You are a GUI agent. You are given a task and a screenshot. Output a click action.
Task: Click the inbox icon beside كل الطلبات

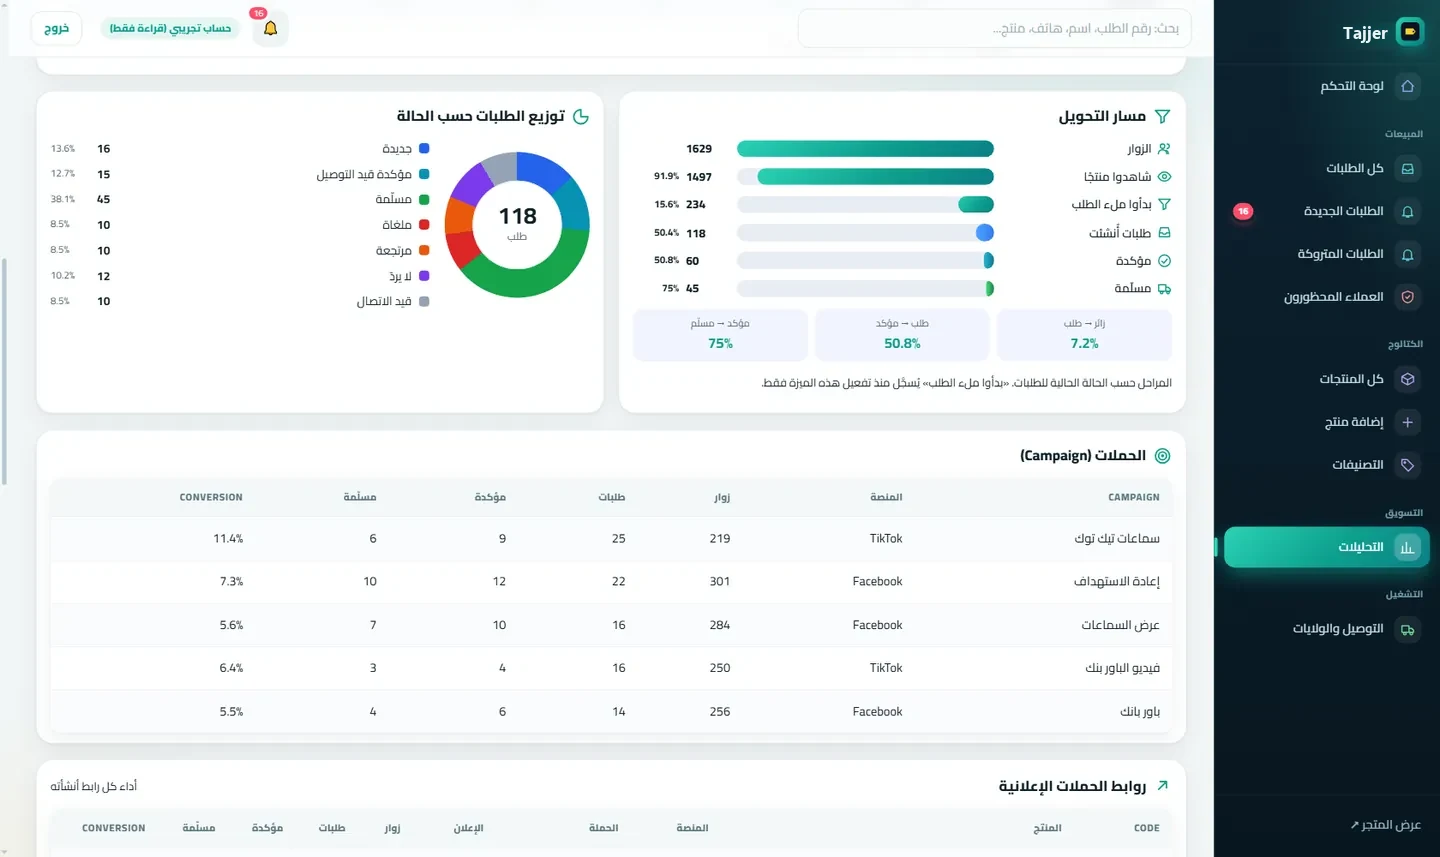[x=1407, y=169]
